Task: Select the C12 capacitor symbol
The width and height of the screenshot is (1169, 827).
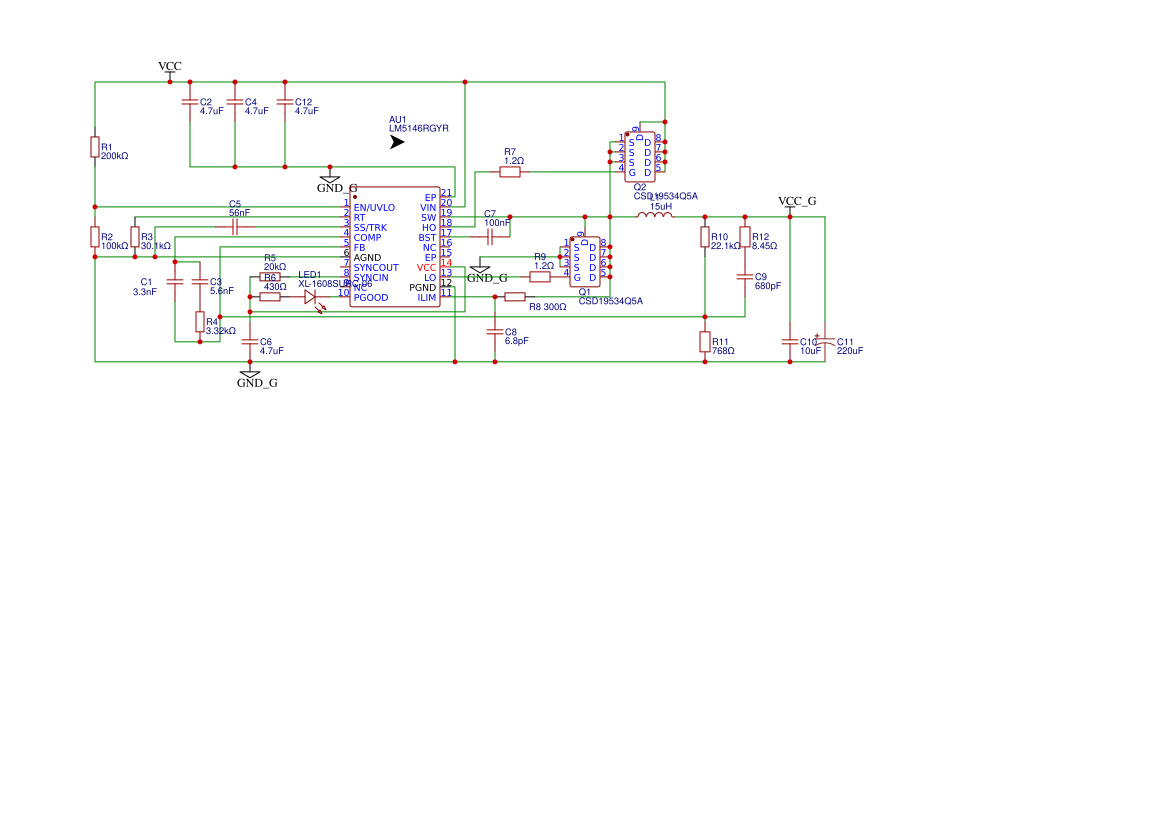Action: pos(285,102)
